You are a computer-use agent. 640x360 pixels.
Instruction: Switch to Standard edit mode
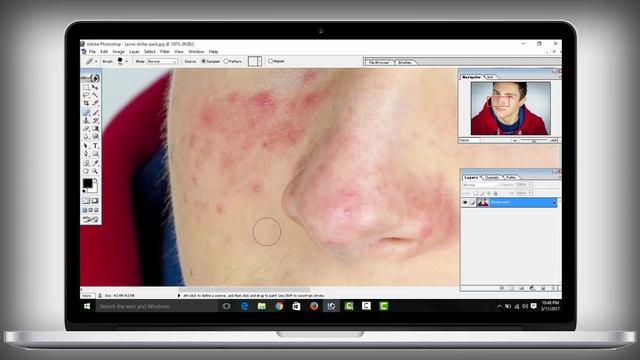click(x=86, y=200)
